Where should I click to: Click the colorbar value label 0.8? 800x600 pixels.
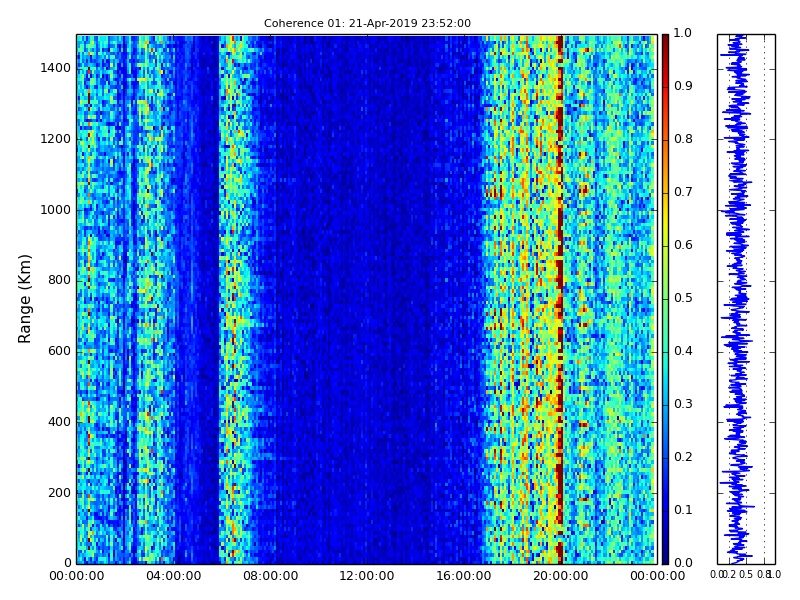click(x=683, y=139)
